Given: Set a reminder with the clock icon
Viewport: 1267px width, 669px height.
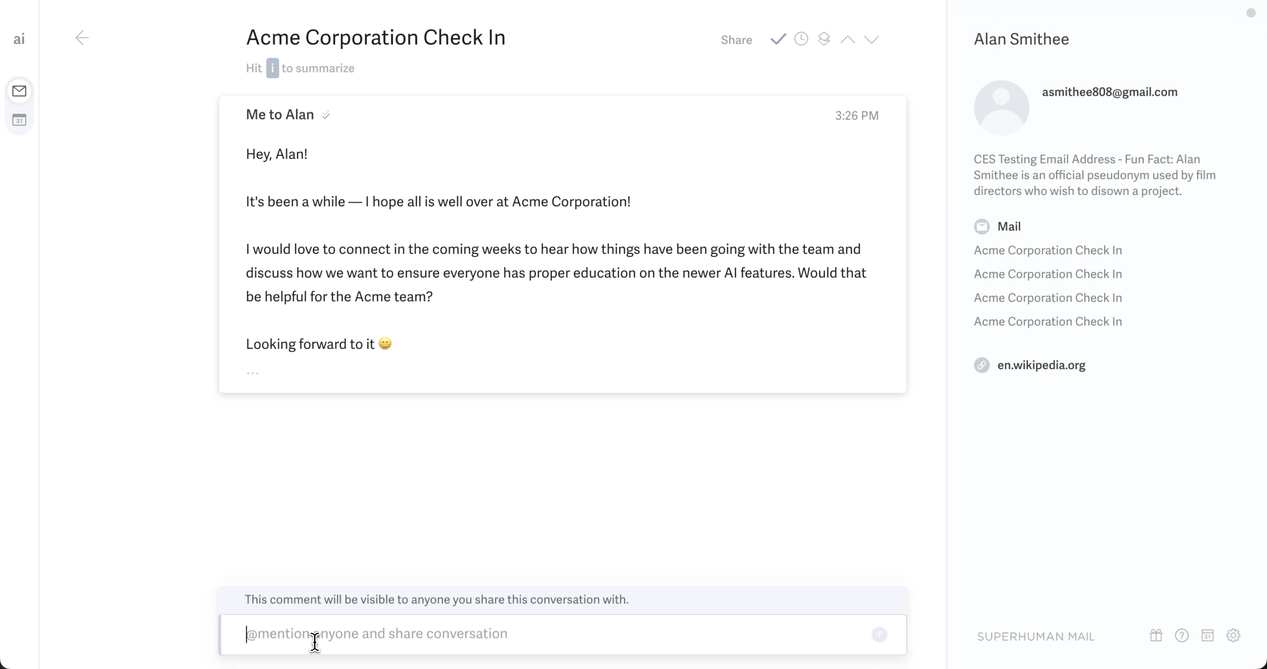Looking at the screenshot, I should click(801, 39).
